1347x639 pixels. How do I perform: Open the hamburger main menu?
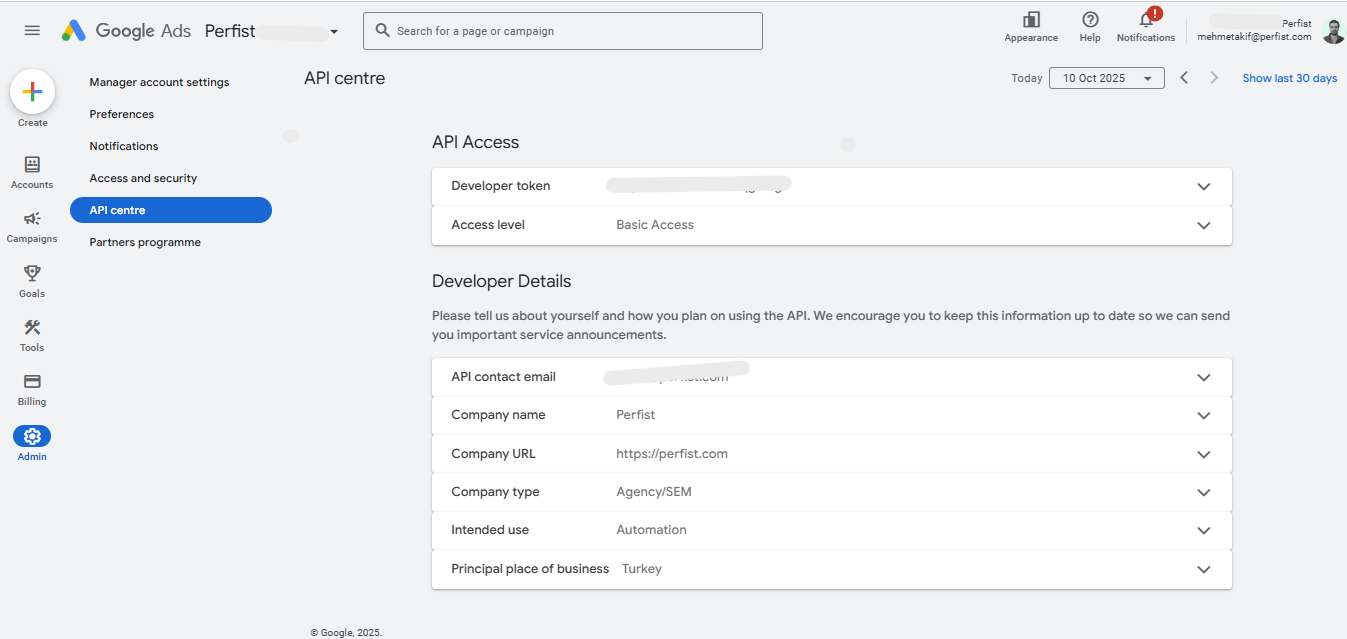32,31
